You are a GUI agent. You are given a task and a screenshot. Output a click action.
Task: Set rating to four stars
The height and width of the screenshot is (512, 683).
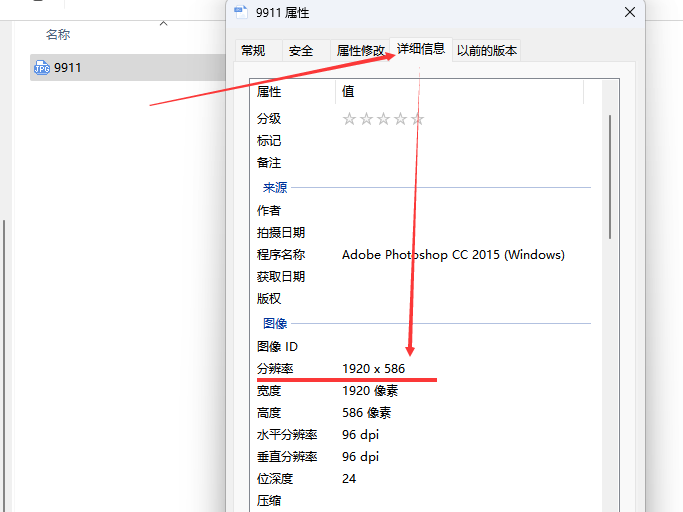pyautogui.click(x=400, y=119)
